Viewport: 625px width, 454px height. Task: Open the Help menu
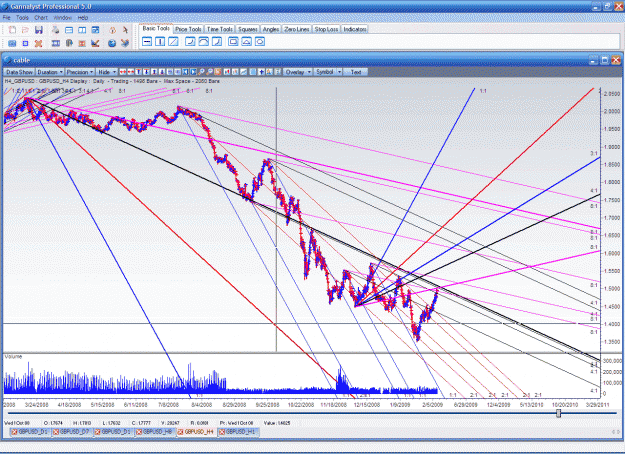83,18
